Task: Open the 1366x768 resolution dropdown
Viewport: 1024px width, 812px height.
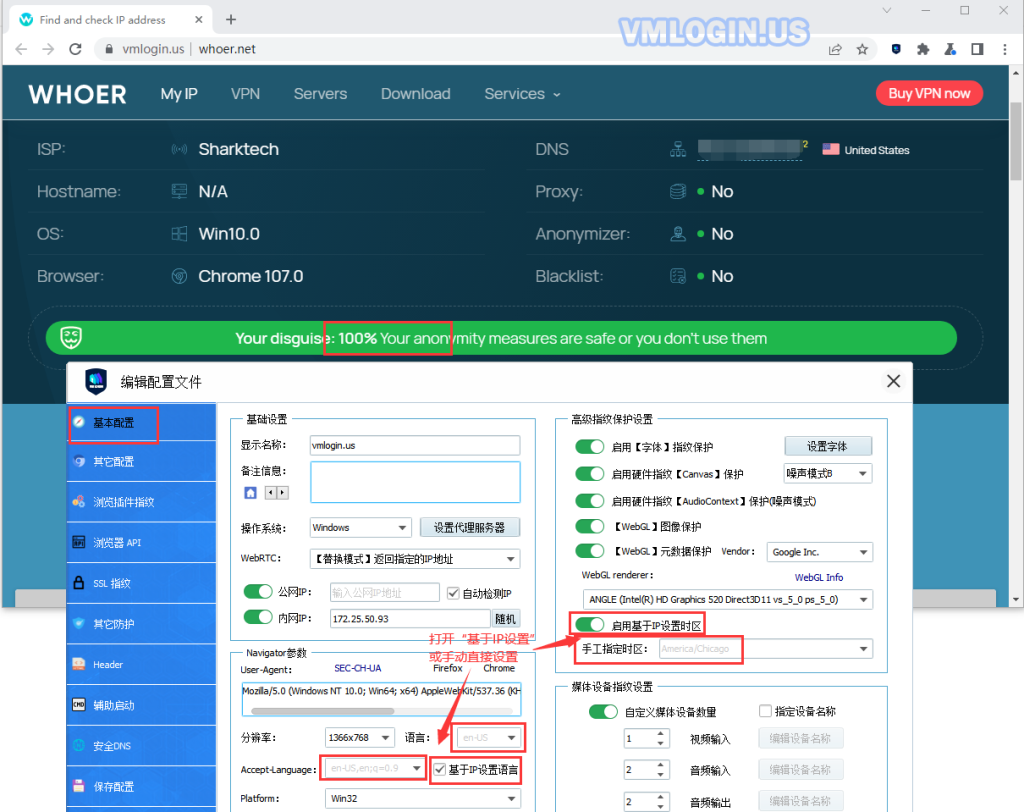Action: tap(360, 738)
